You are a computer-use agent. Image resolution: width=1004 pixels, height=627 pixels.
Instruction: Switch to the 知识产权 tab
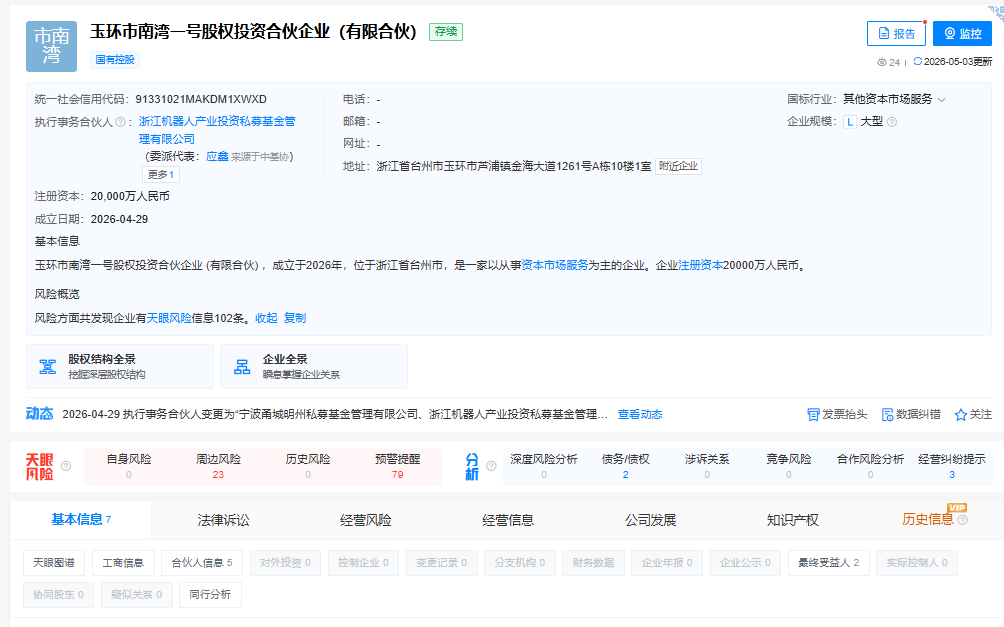(793, 520)
